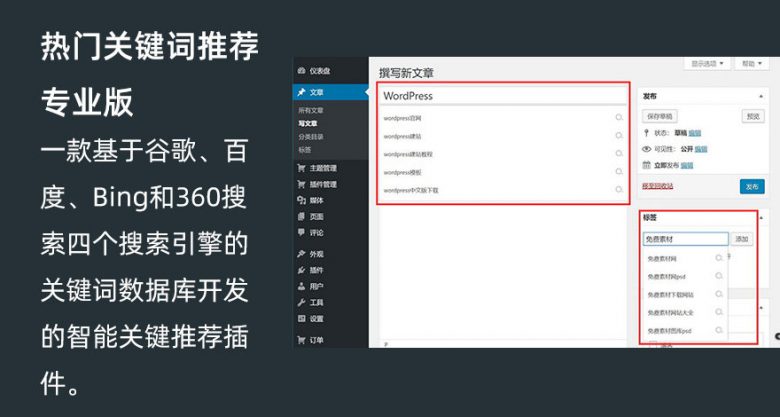
Task: Click search icon beside 免费素材网 suggestion
Action: pos(719,258)
